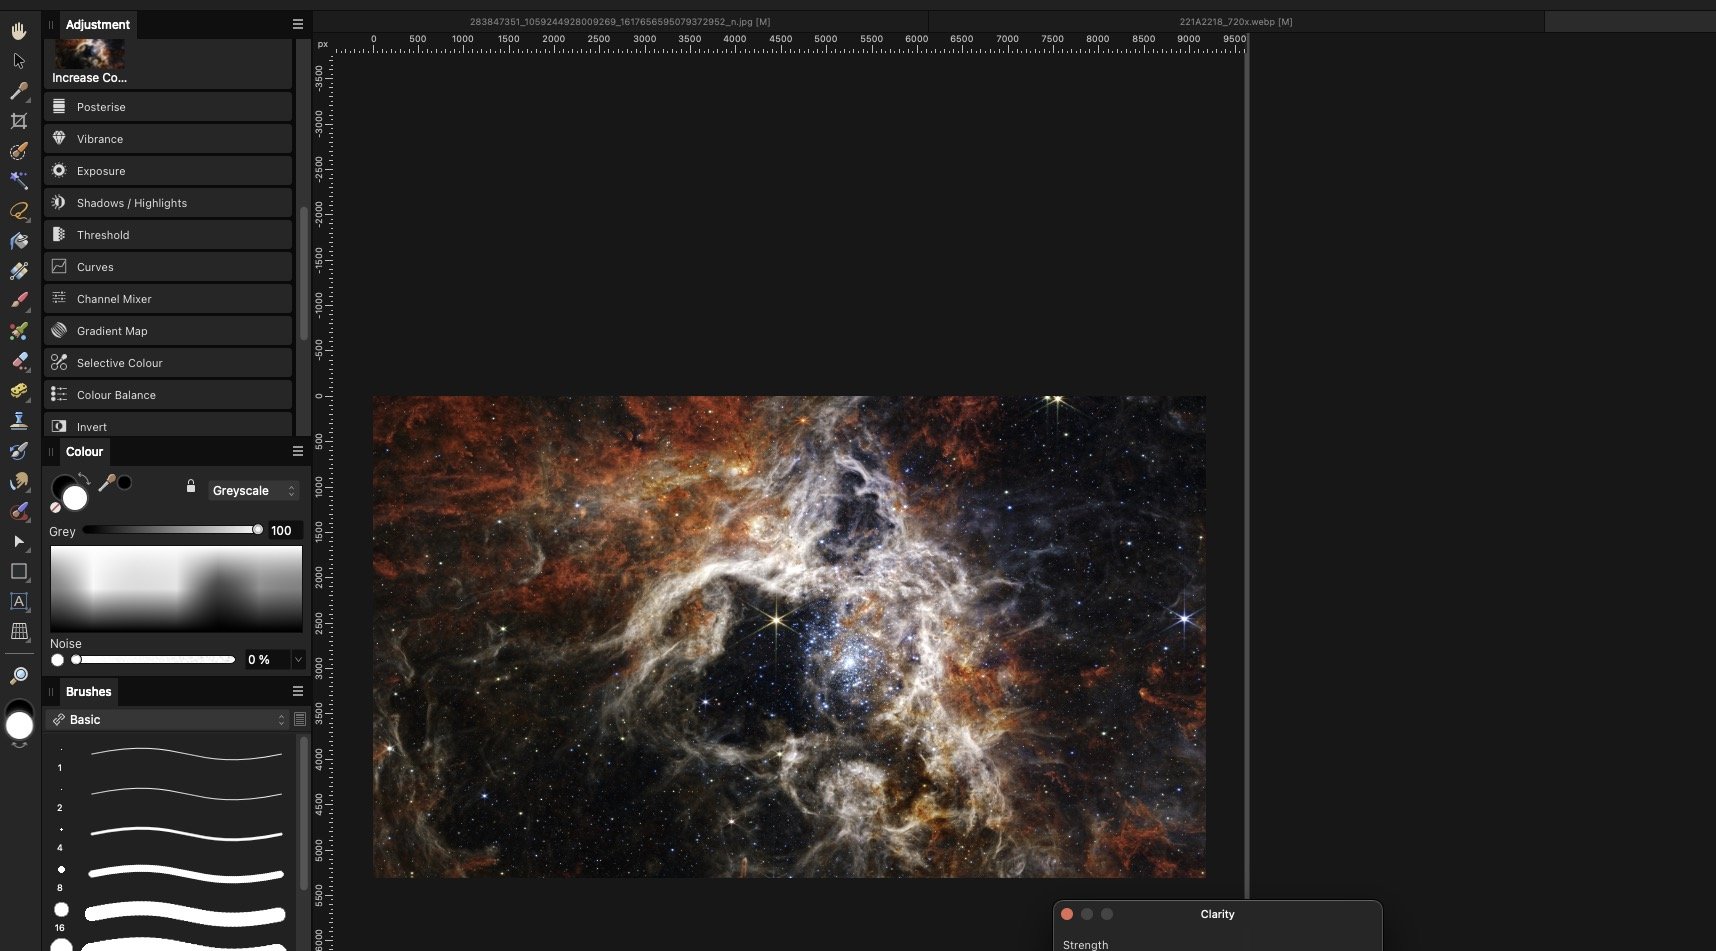Select the Gradient tool
Viewport: 1716px width, 951px height.
(x=19, y=271)
